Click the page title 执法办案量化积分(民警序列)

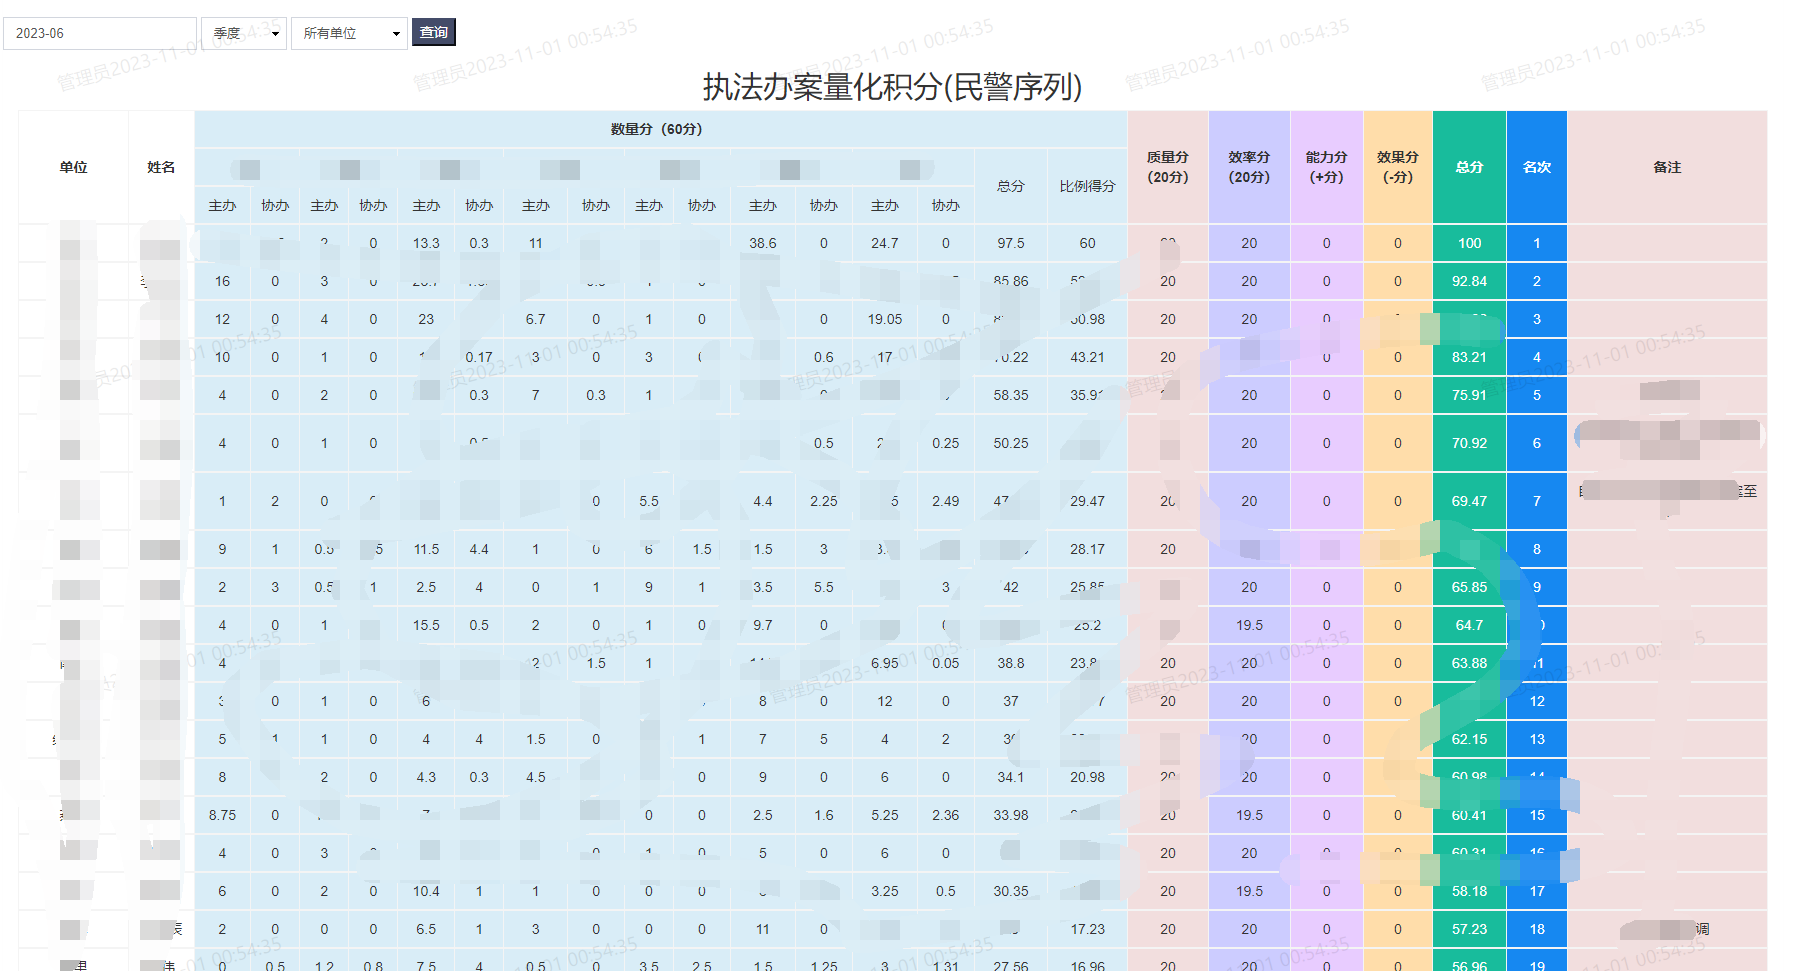(x=892, y=87)
